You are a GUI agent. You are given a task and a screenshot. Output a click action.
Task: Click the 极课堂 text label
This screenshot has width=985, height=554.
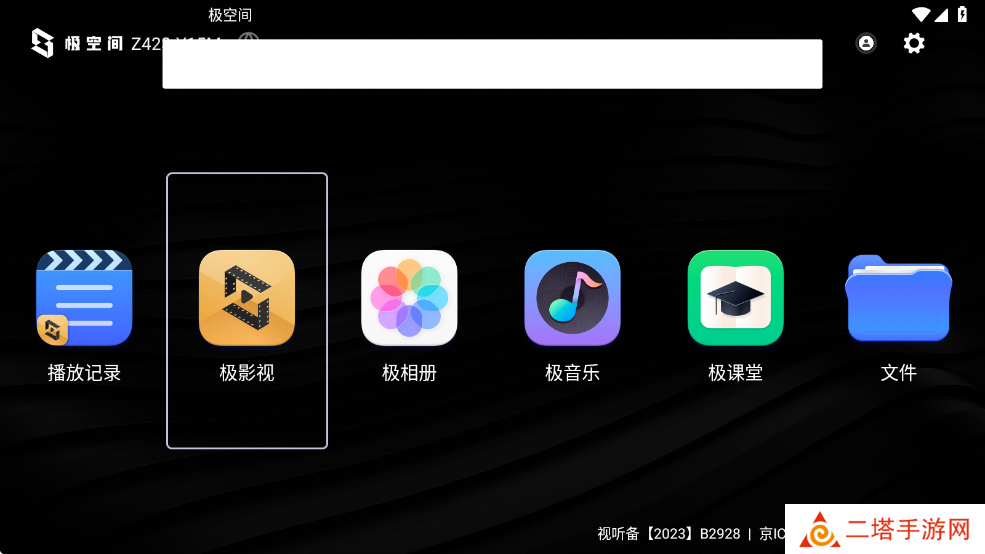click(x=735, y=373)
